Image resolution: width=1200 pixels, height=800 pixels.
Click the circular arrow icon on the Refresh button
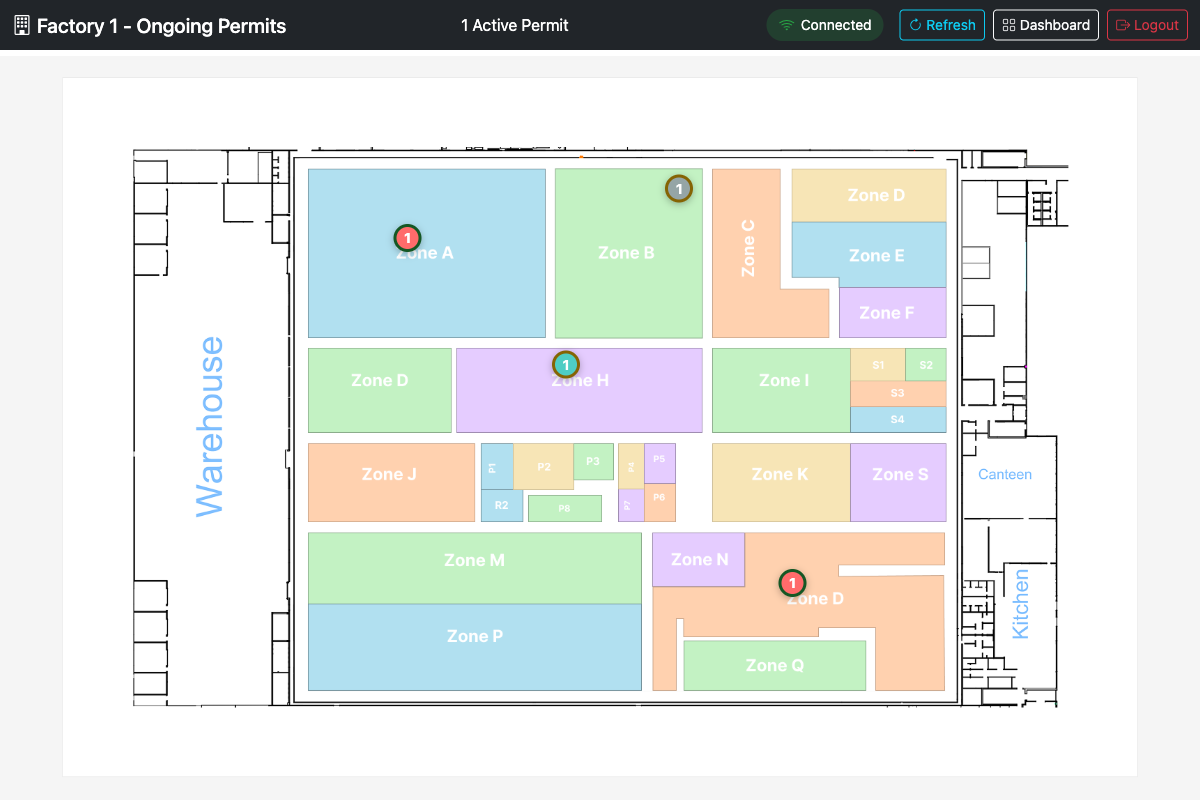click(918, 25)
